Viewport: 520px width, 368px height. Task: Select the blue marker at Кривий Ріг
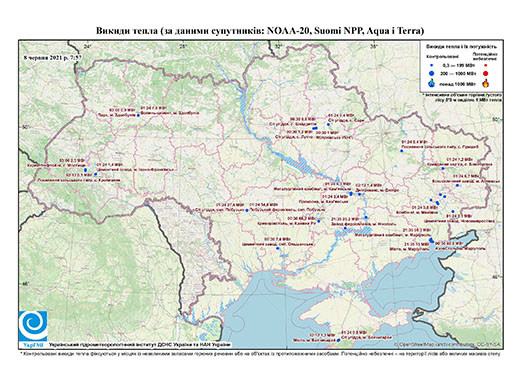tap(319, 221)
